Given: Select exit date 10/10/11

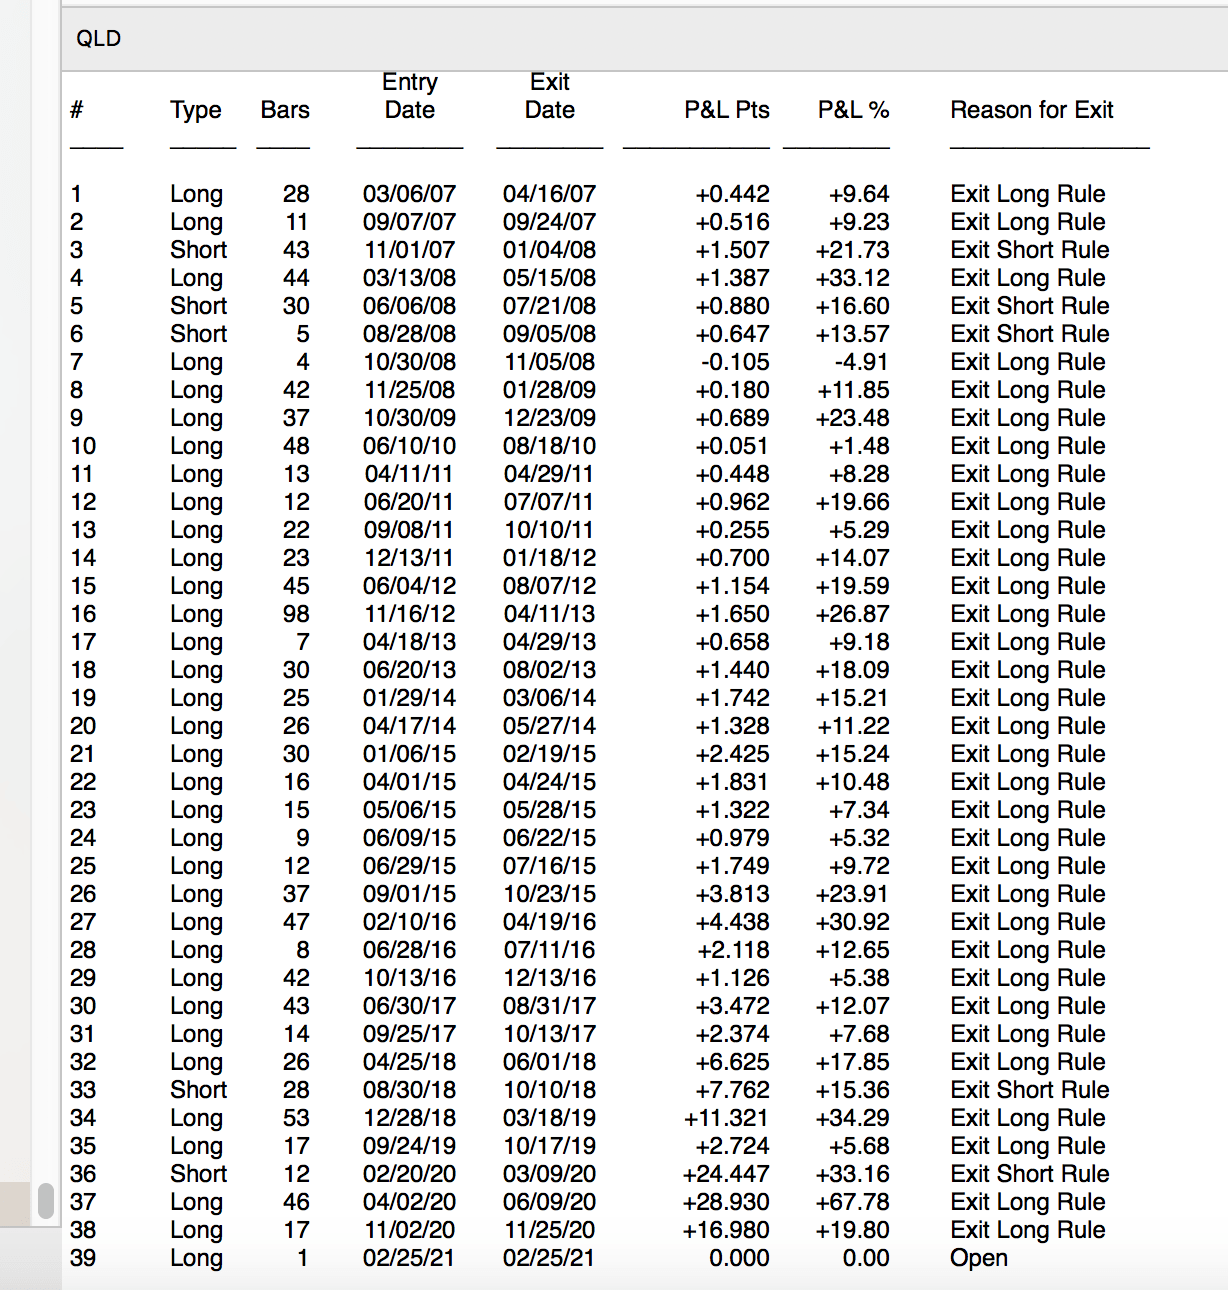Looking at the screenshot, I should pos(549,530).
